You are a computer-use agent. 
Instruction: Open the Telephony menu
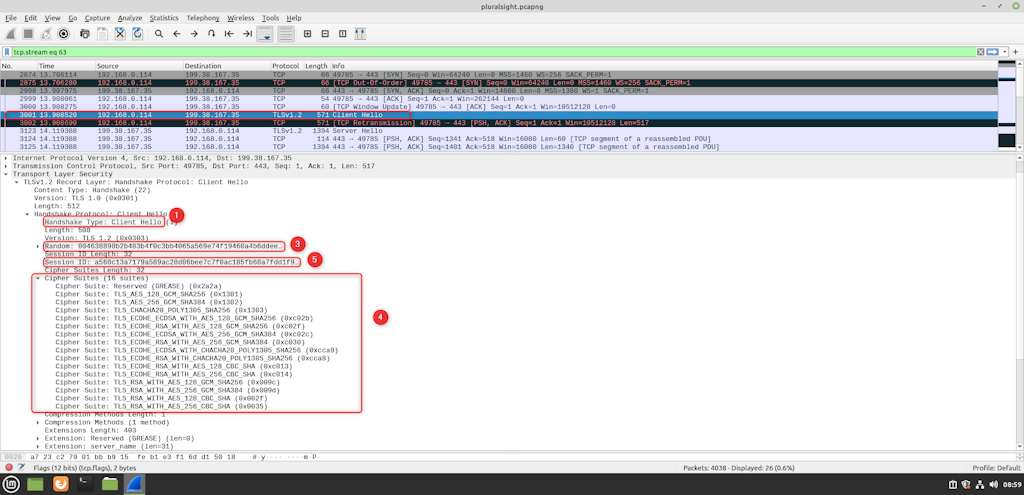tap(202, 18)
